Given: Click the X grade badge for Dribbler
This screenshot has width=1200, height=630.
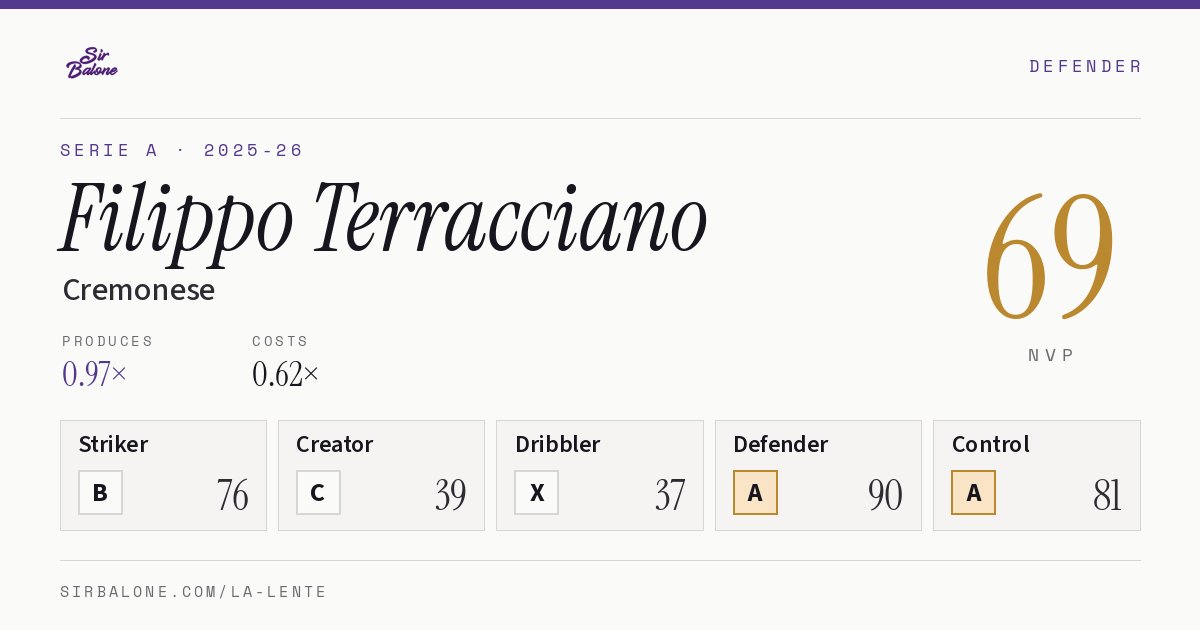Looking at the screenshot, I should [x=537, y=492].
